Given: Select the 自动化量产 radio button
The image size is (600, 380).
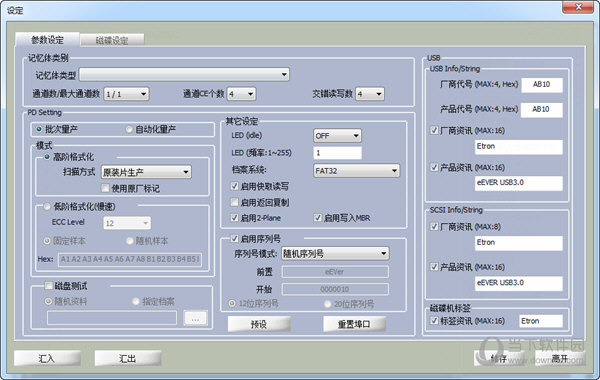Looking at the screenshot, I should [129, 129].
